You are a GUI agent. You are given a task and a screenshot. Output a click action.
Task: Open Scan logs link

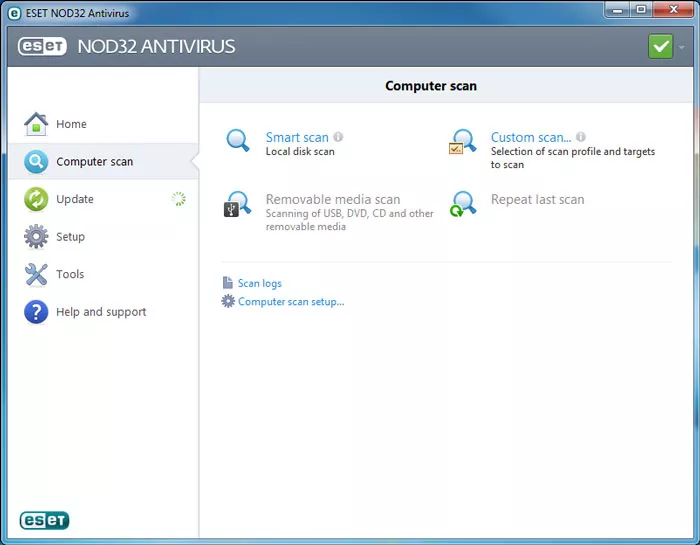pos(260,283)
